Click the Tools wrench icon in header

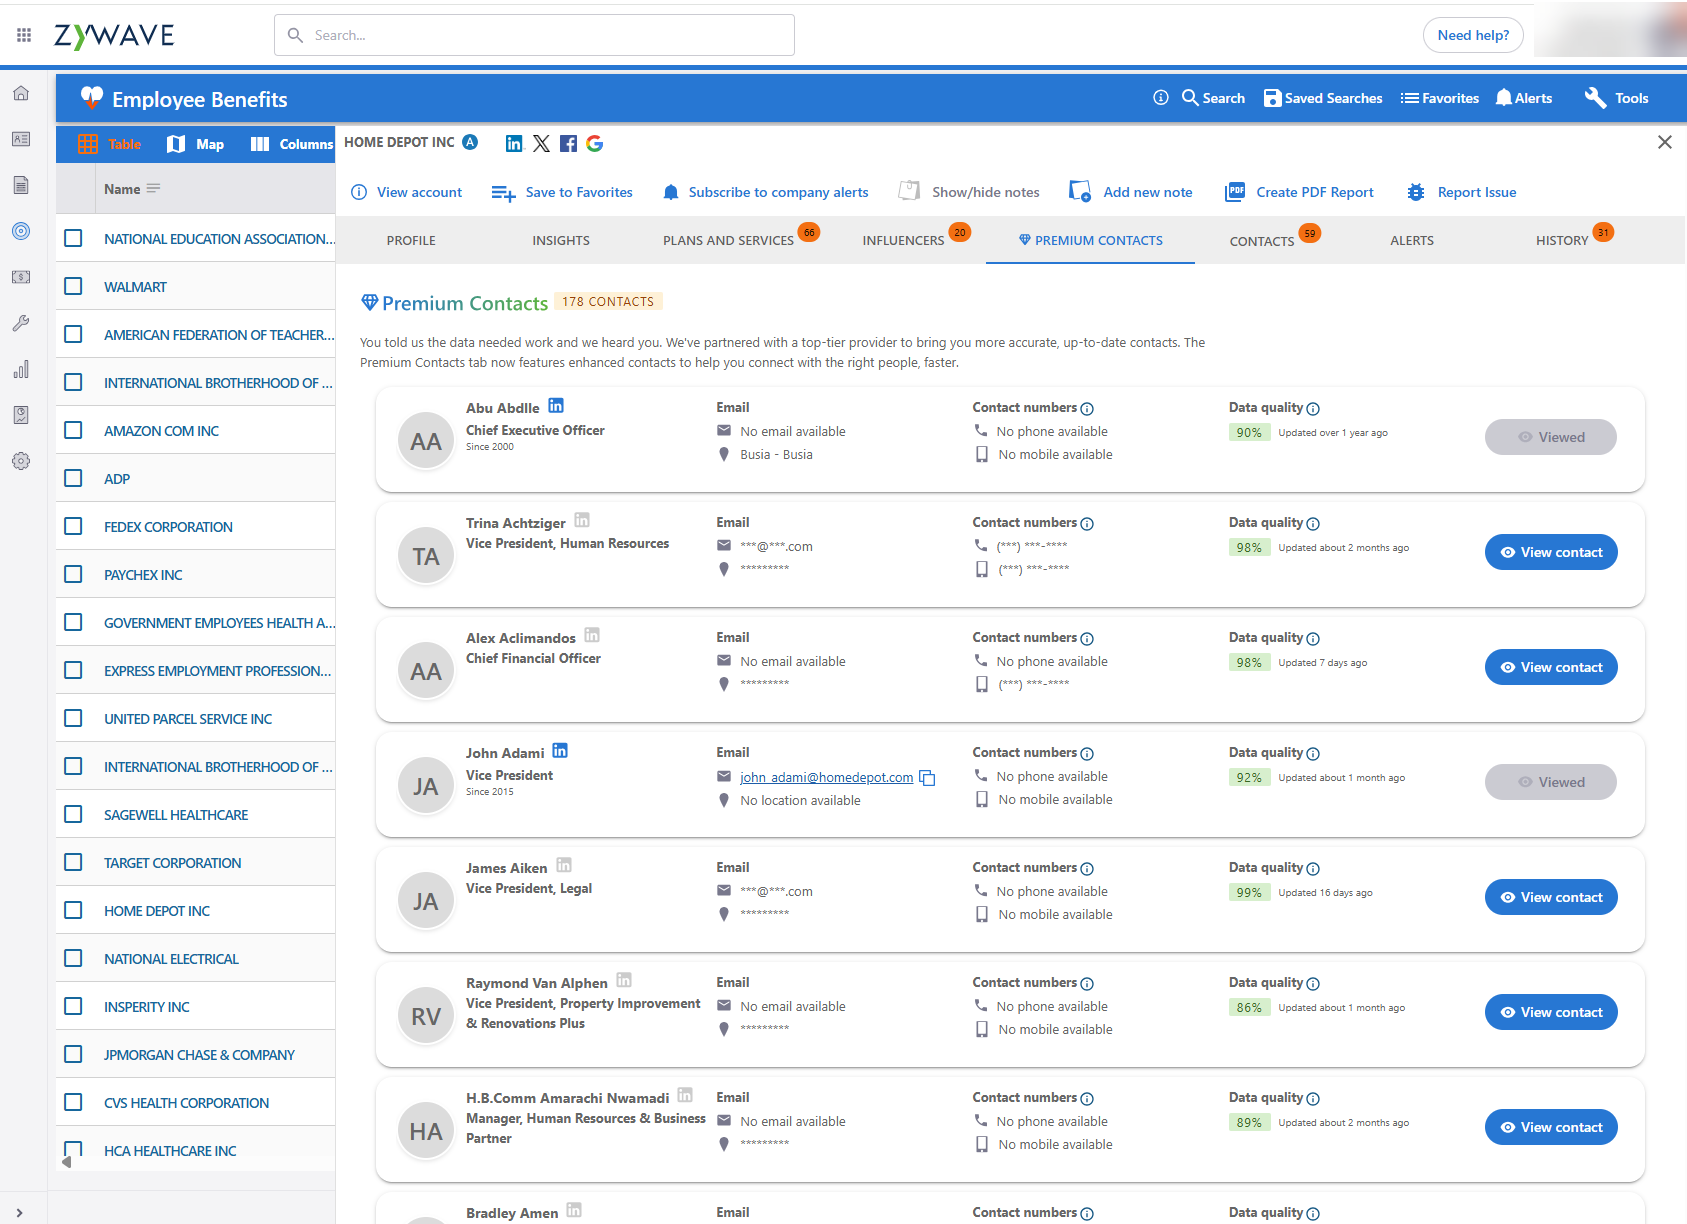coord(1595,98)
